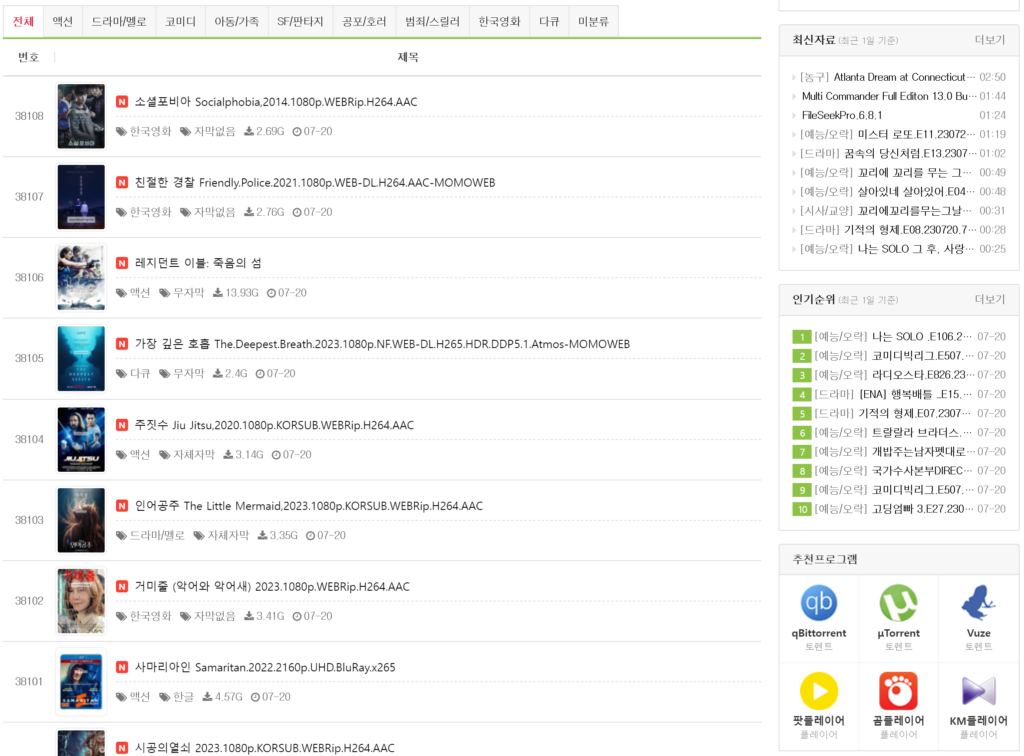The height and width of the screenshot is (756, 1024).
Task: Open FileSeekPro.6.8.1 recent item
Action: point(842,115)
